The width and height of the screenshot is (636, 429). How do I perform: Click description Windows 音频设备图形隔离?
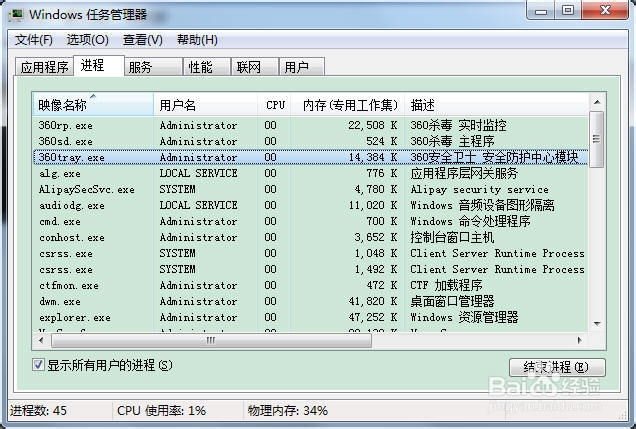(482, 205)
